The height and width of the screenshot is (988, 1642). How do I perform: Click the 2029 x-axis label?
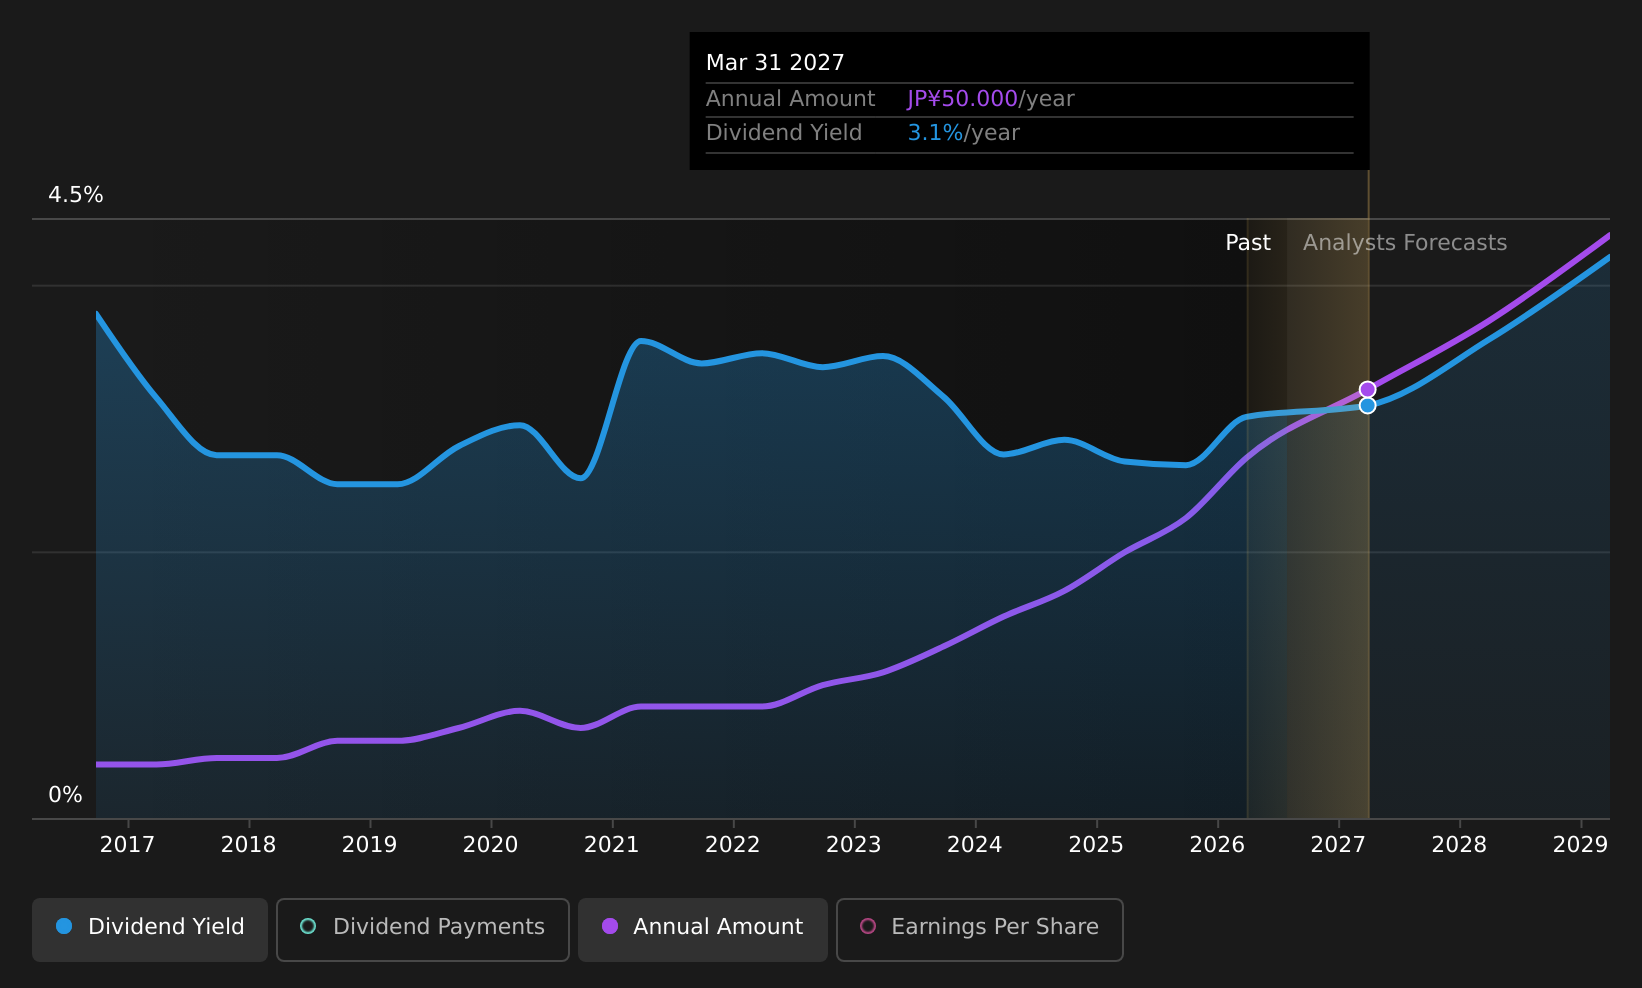1580,845
